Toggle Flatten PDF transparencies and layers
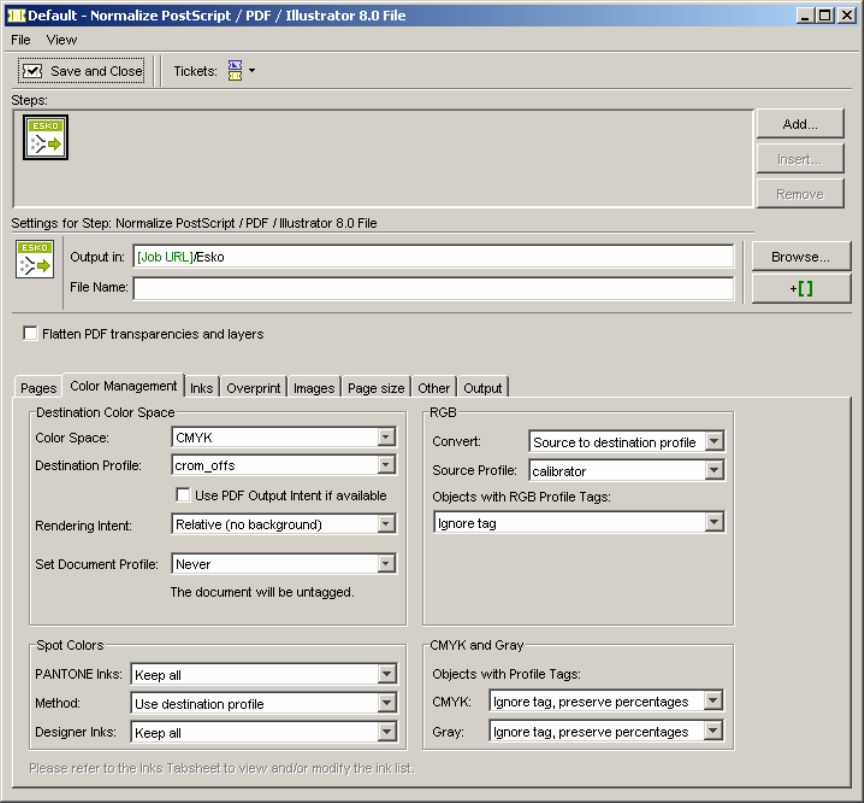Screen dimensions: 864x803 tap(30, 333)
